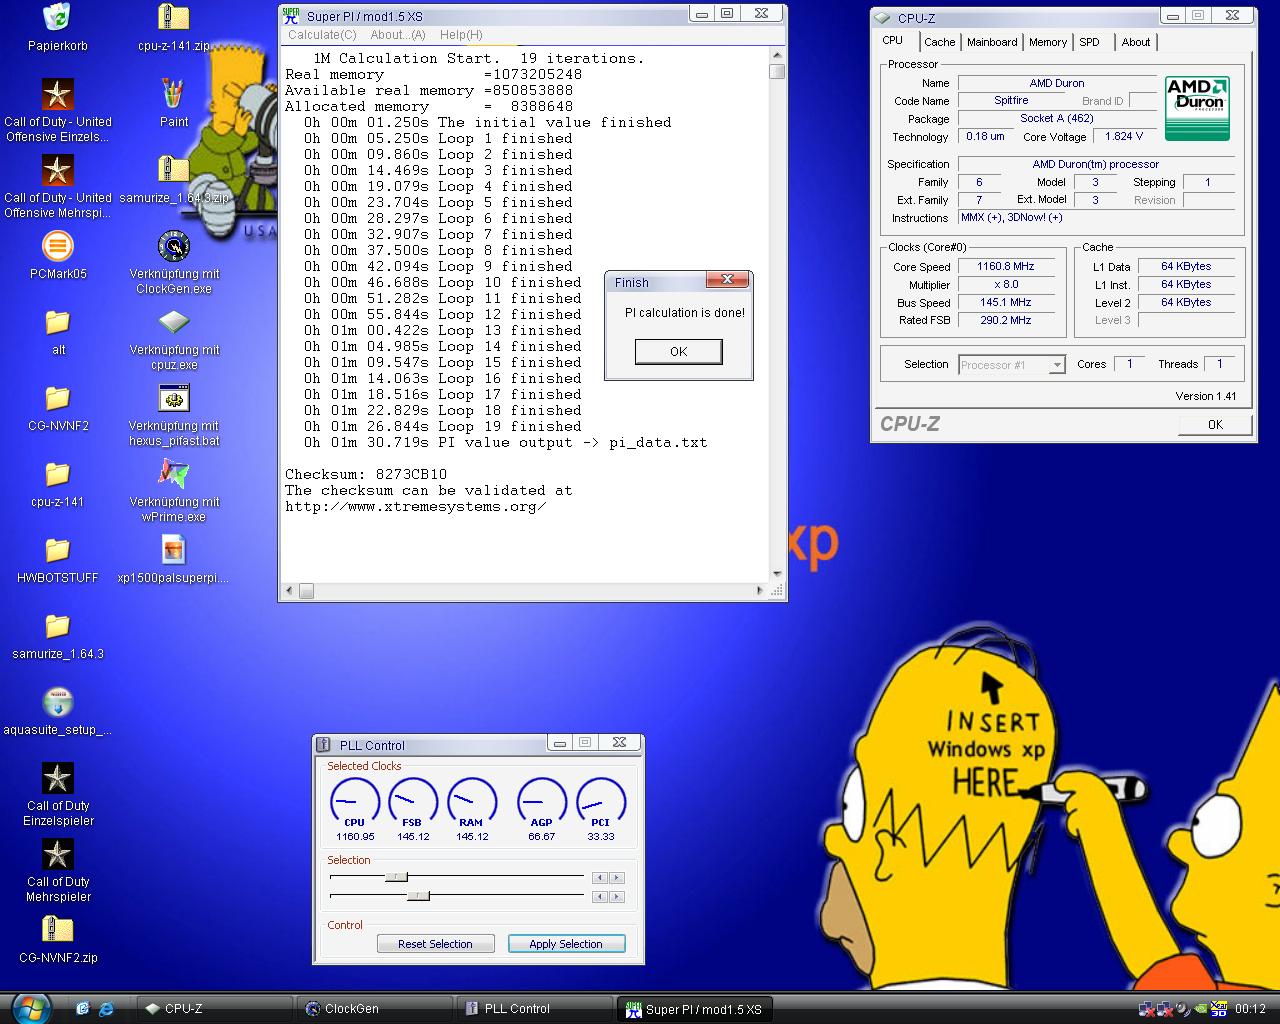Click Super PI horizontal scrollbar right arrow
Viewport: 1280px width, 1024px height.
point(761,591)
